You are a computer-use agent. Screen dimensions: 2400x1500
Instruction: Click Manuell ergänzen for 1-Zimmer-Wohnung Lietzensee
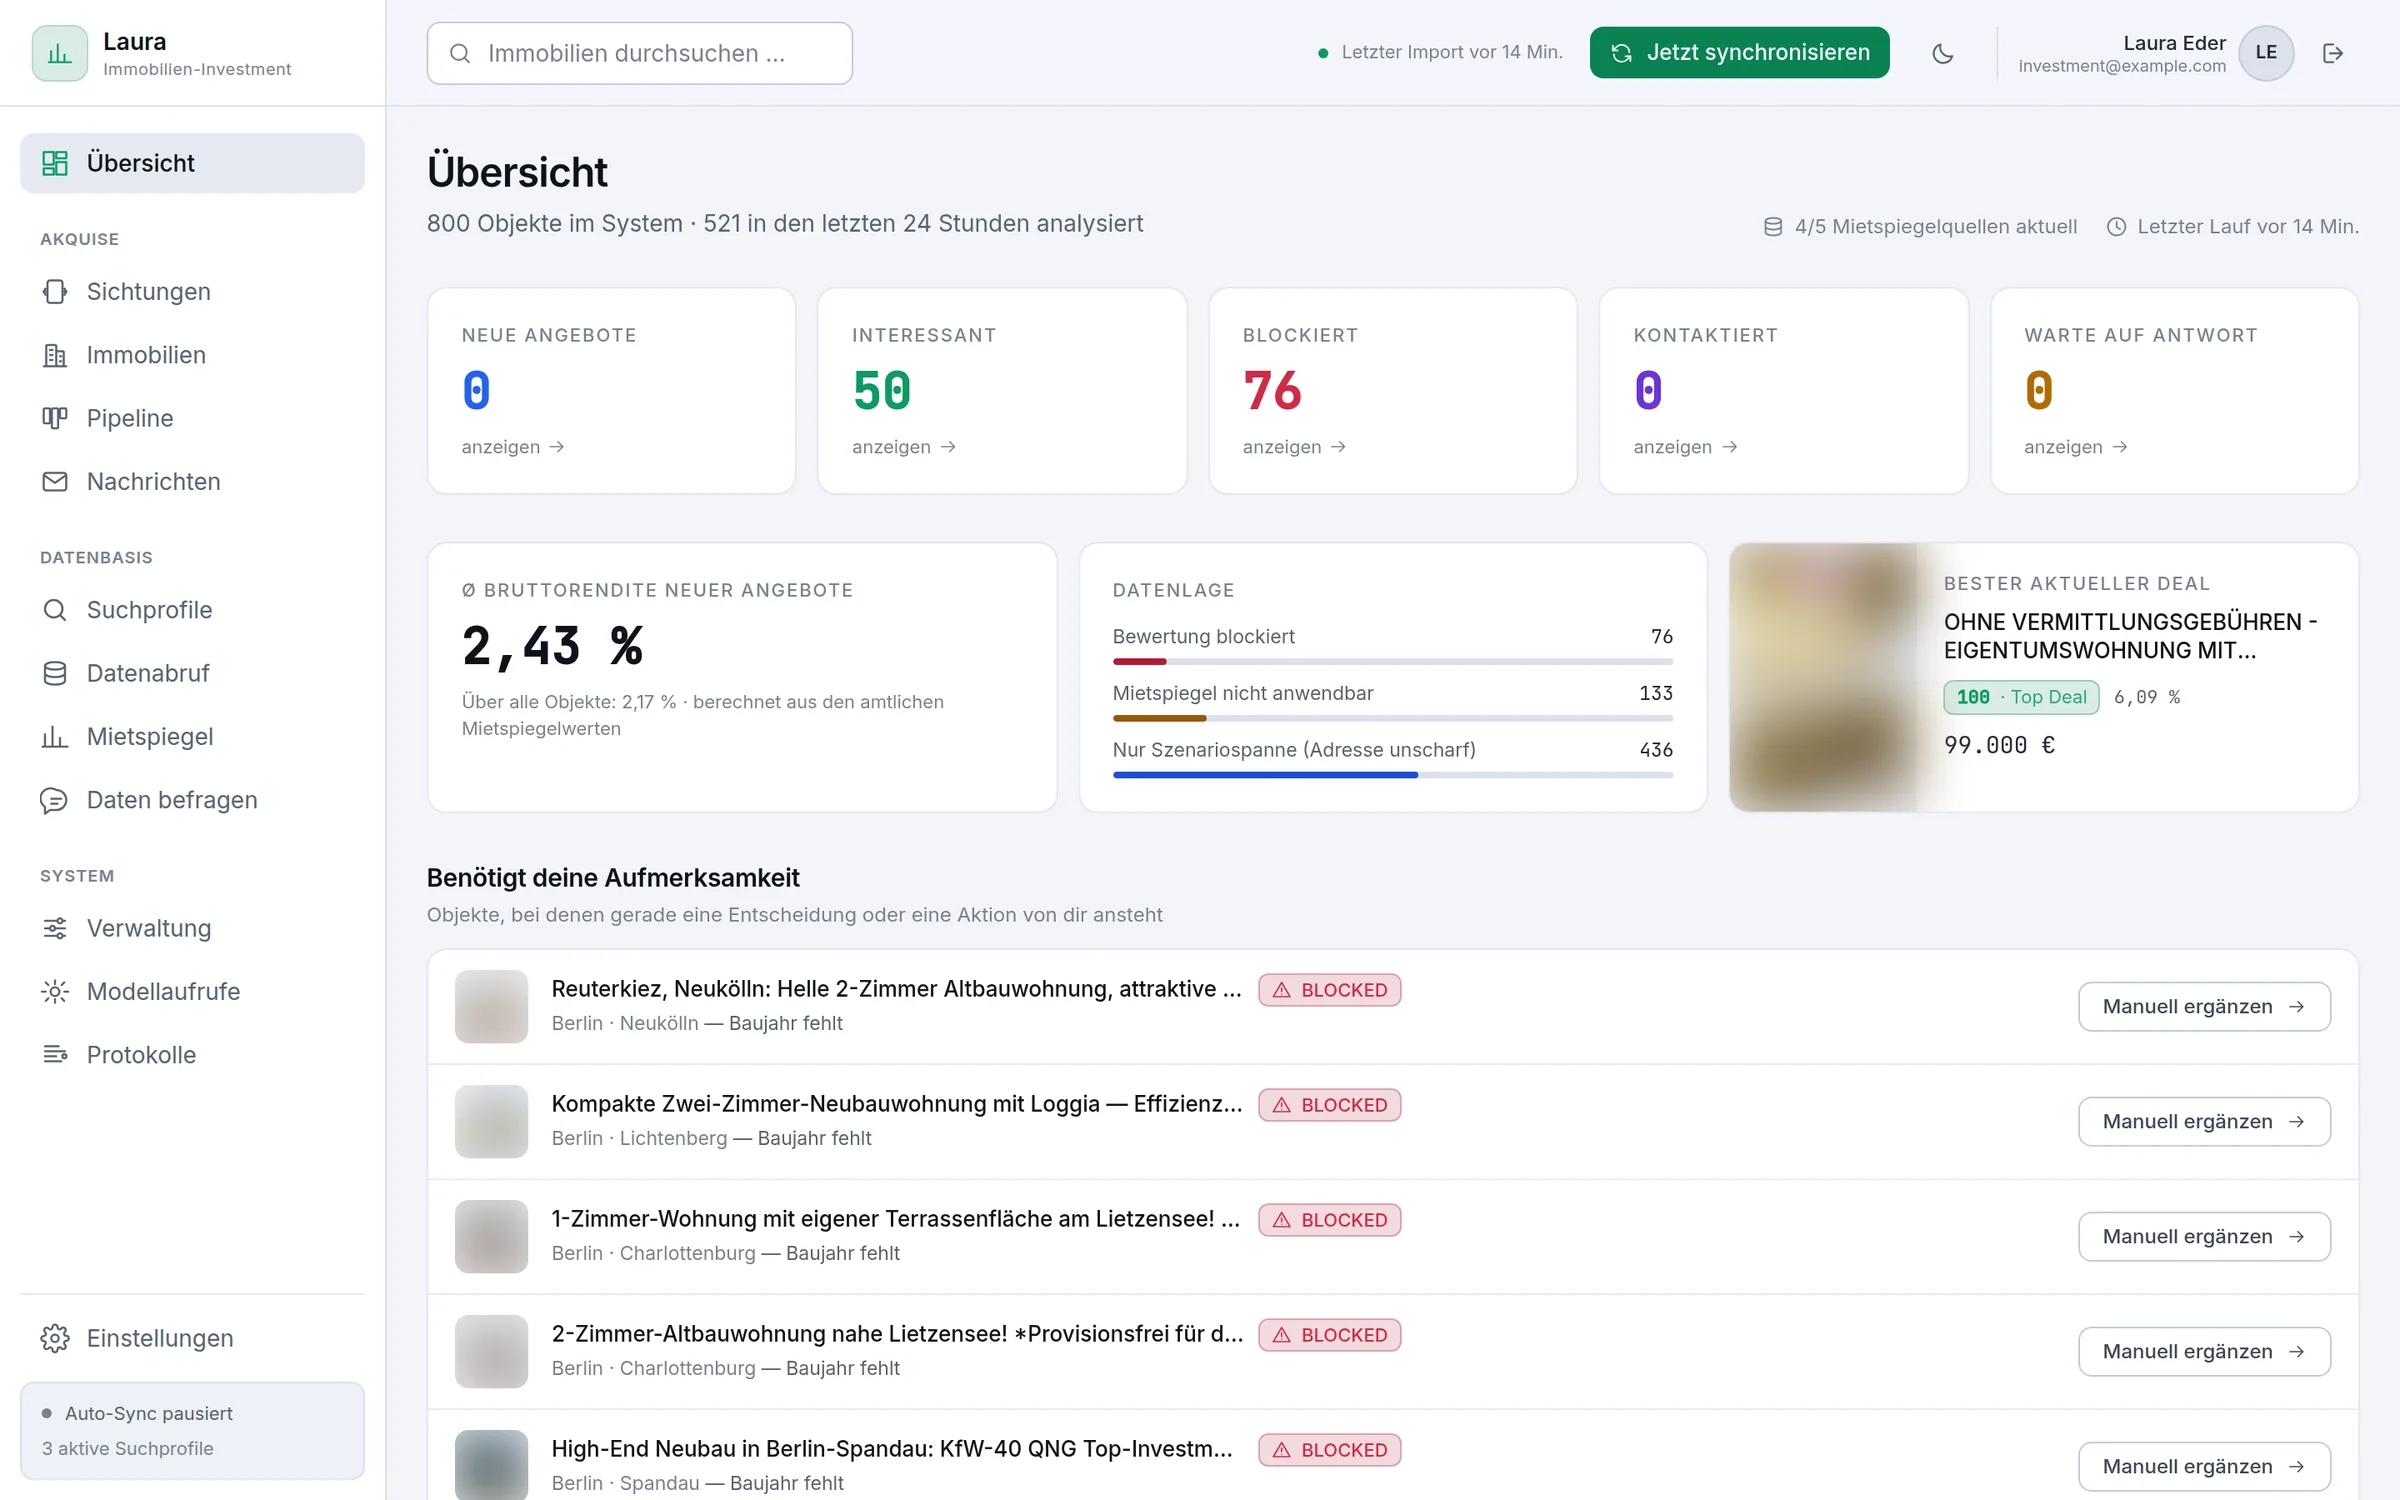pyautogui.click(x=2204, y=1236)
